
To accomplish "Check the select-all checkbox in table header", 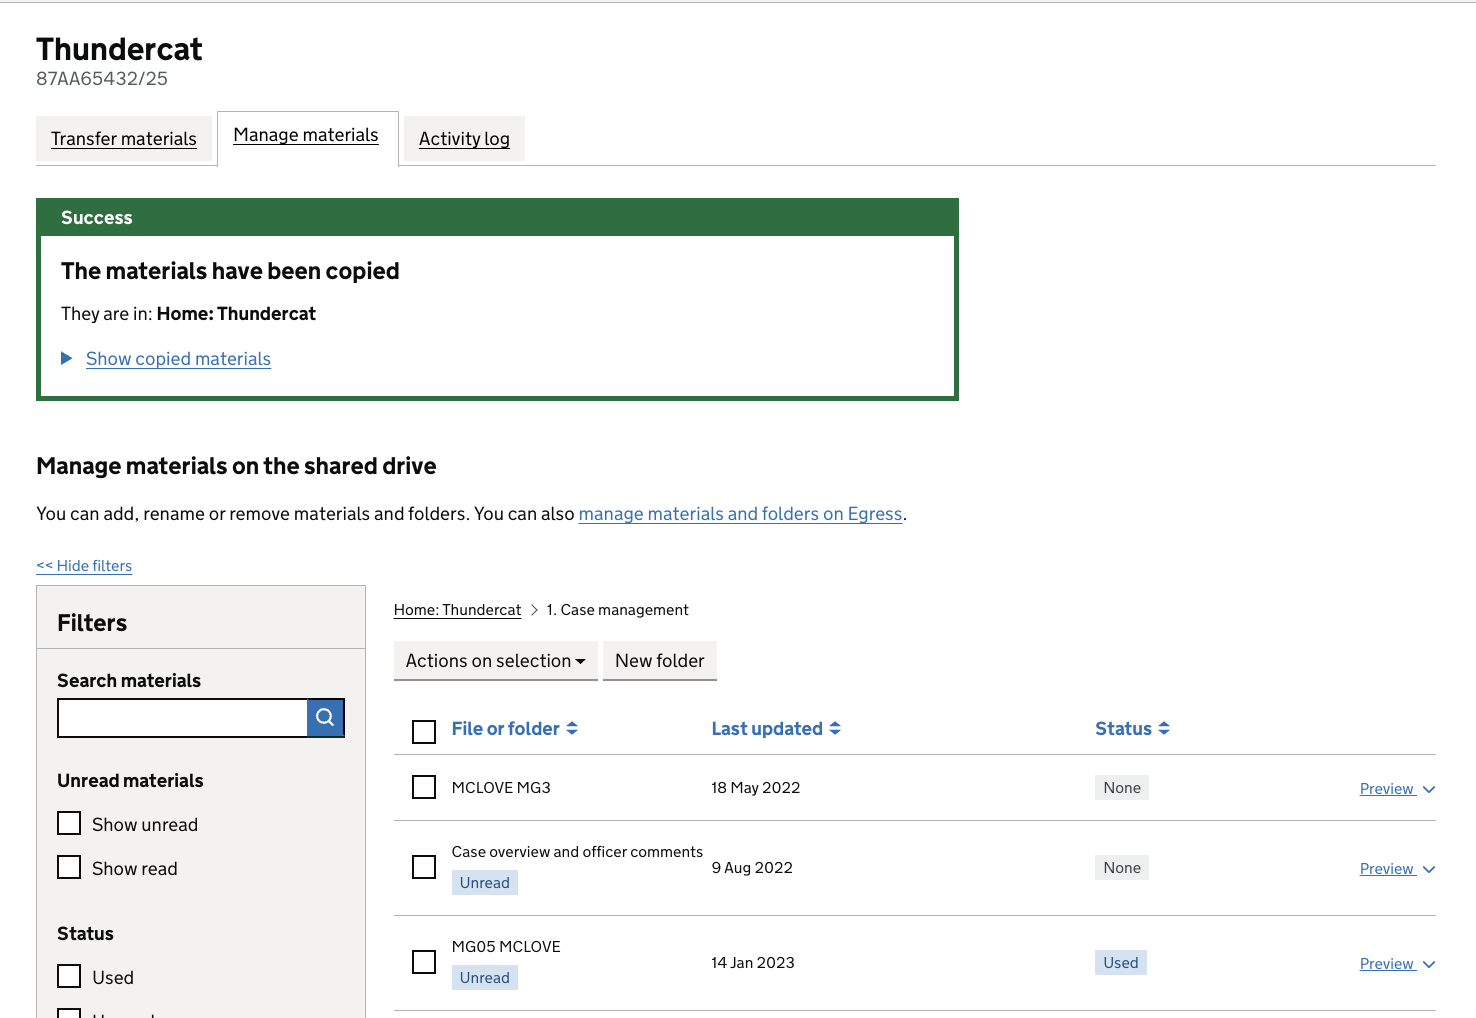I will [424, 732].
